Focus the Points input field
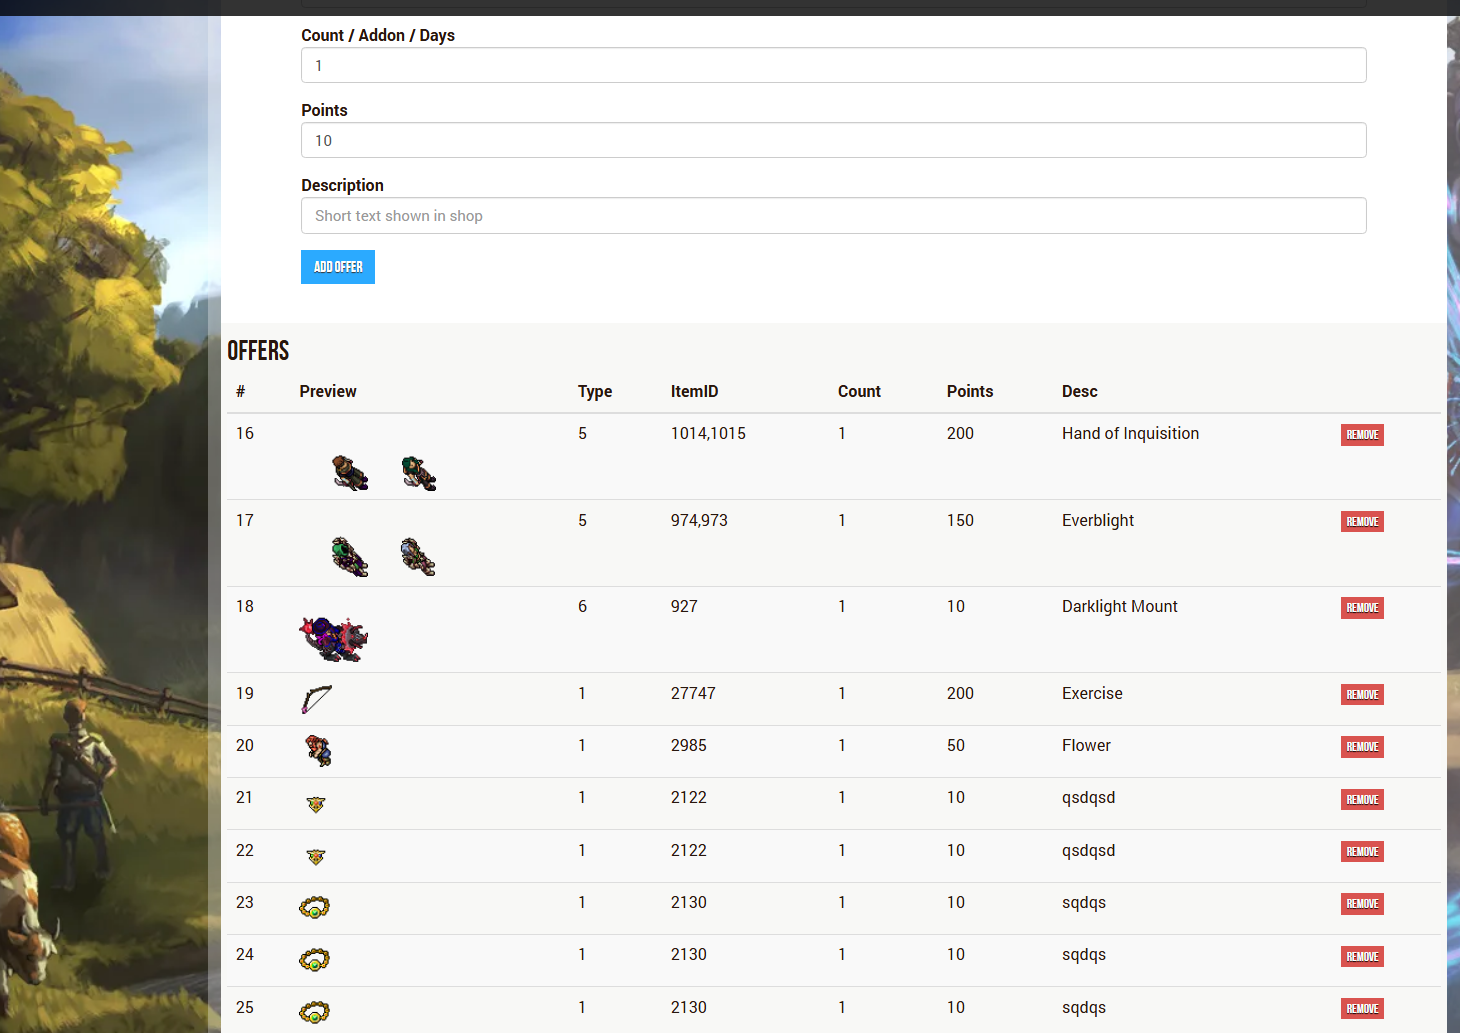 (x=833, y=140)
